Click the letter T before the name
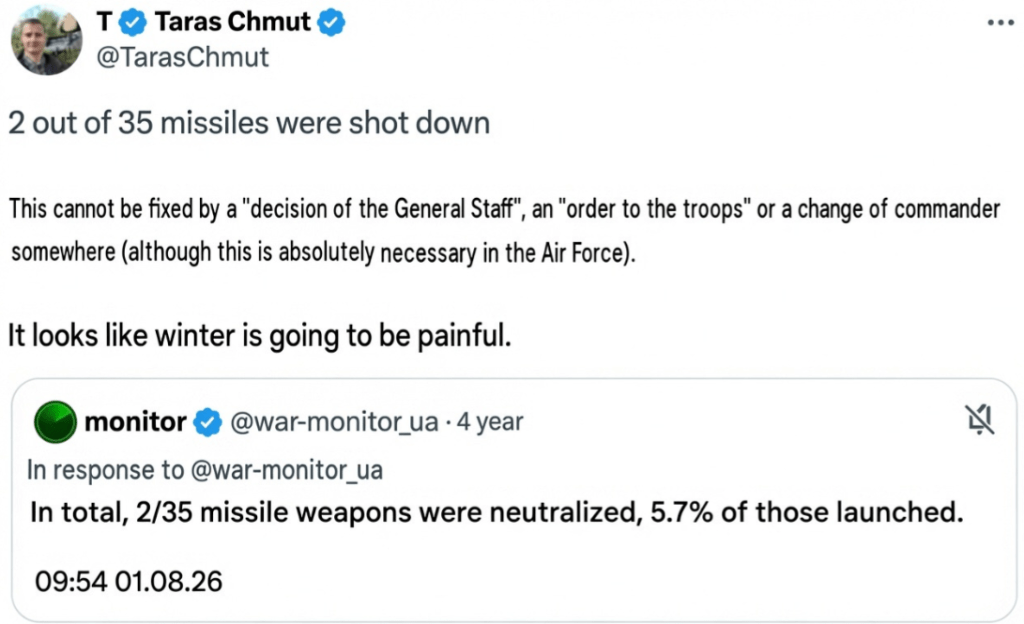 point(104,22)
